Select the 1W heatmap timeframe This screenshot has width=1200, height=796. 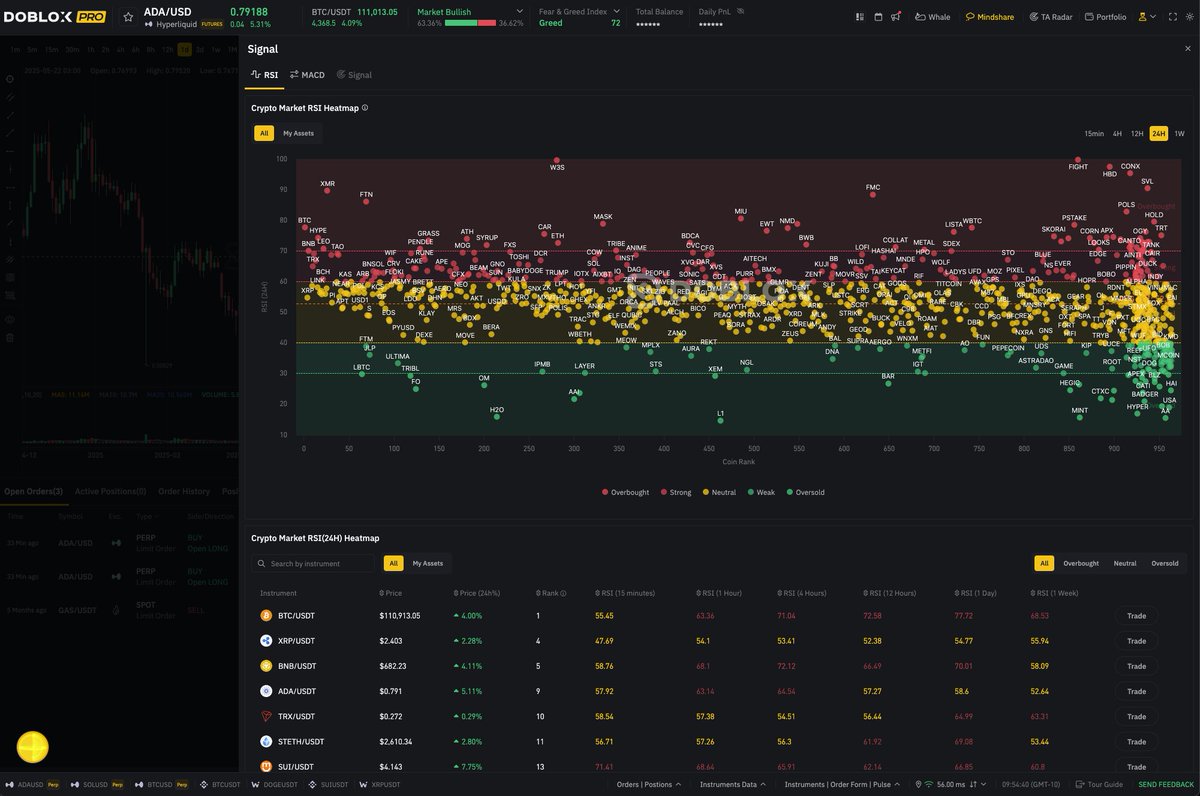(1179, 133)
